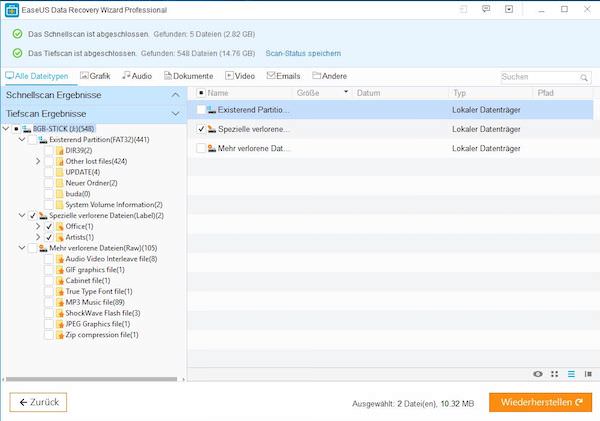The height and width of the screenshot is (421, 600).
Task: Click the True Type Font file icon
Action: 60,292
